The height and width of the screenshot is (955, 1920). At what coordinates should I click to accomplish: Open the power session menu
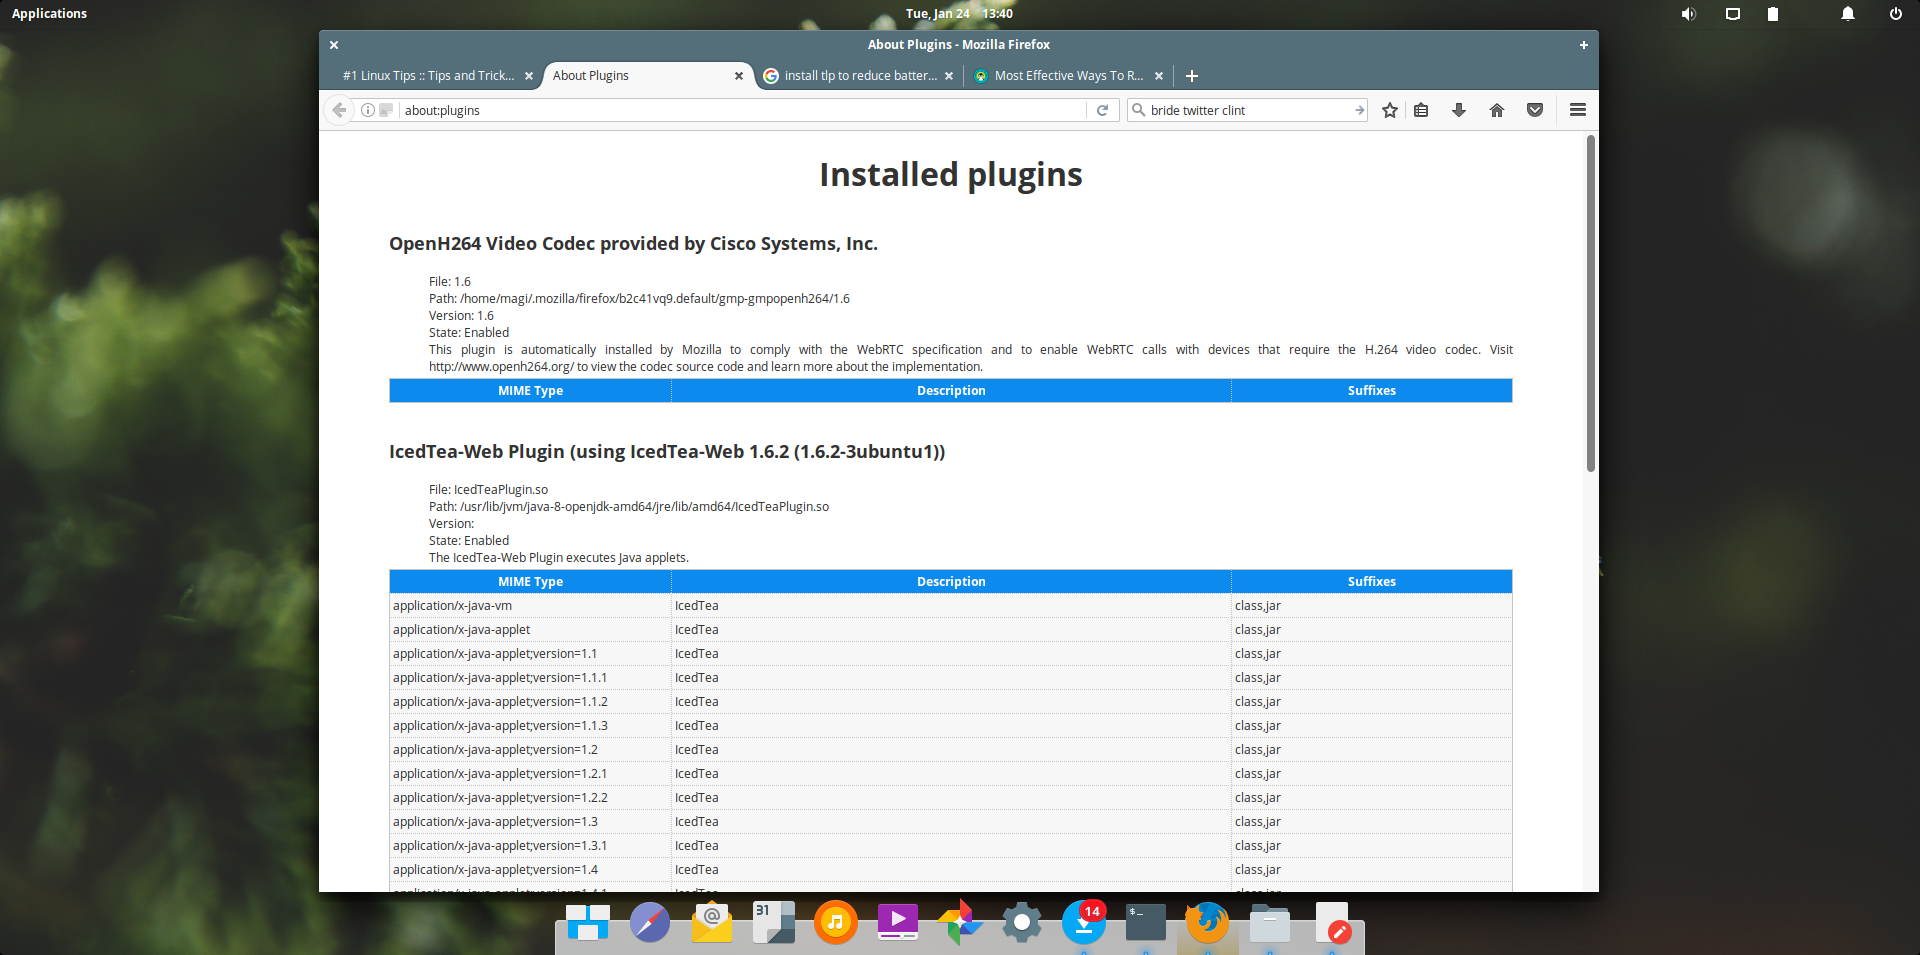(1895, 14)
